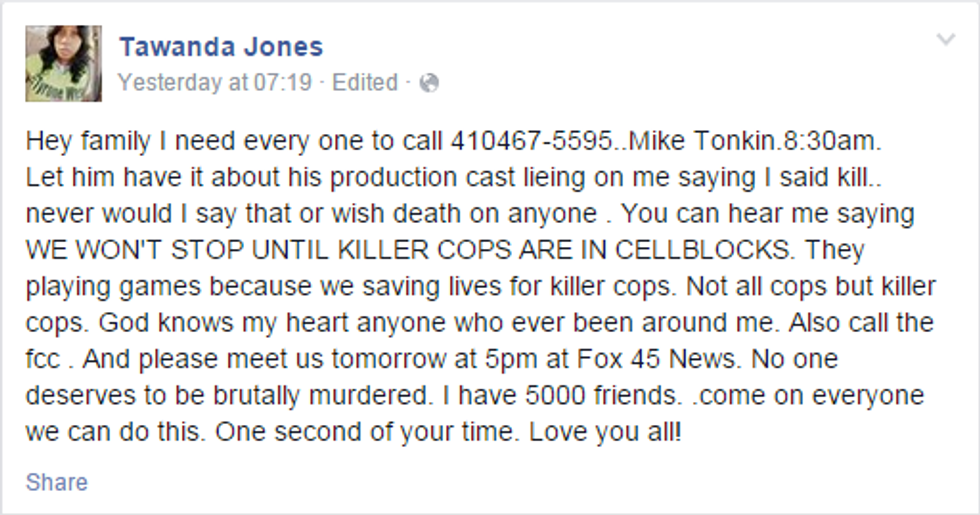The height and width of the screenshot is (515, 980).
Task: View the post's Edited history
Action: point(364,82)
